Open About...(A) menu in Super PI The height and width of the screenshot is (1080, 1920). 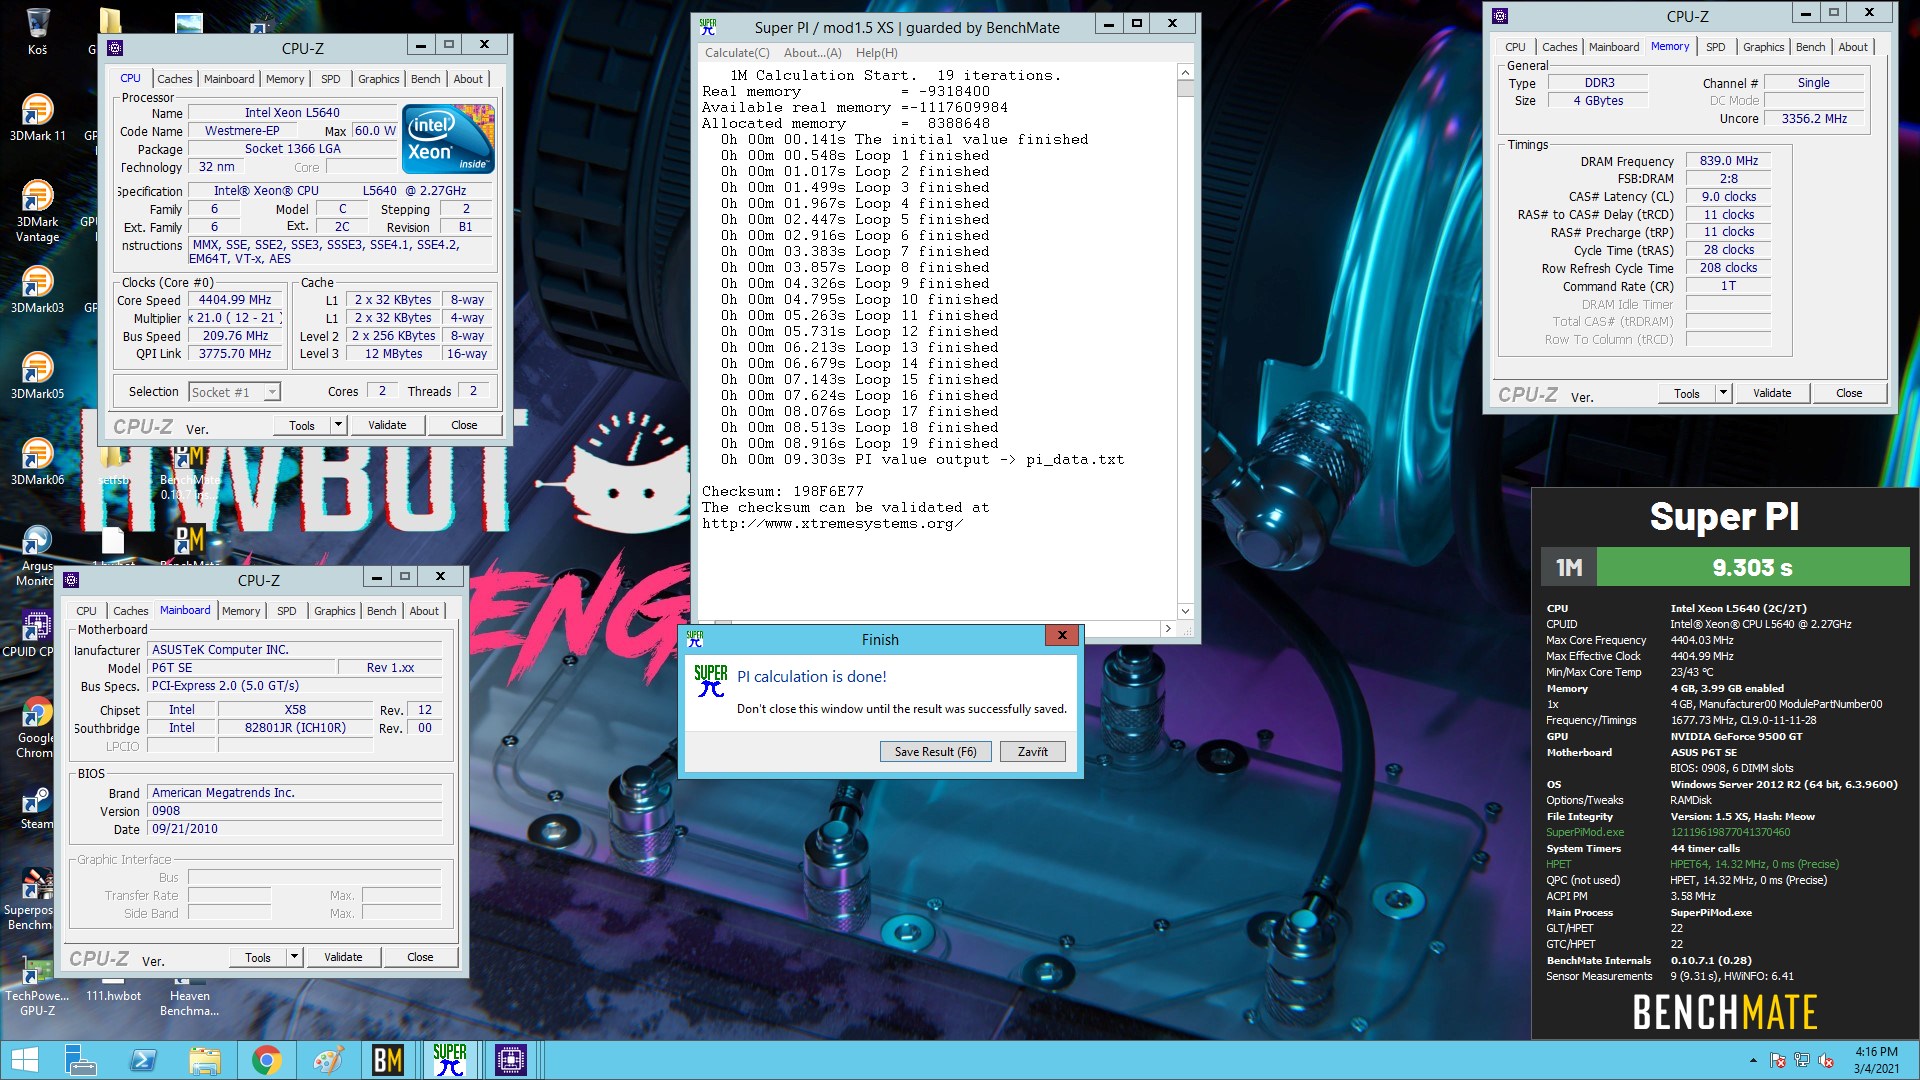tap(812, 53)
